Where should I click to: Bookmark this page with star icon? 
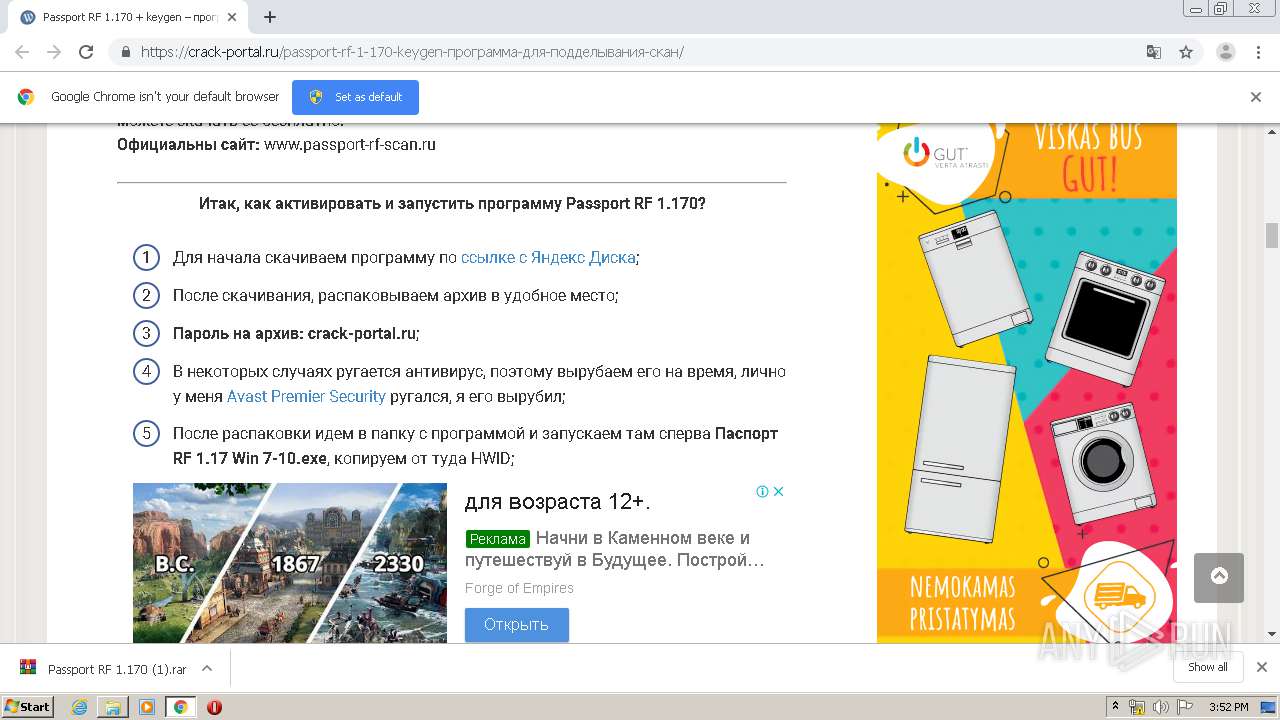pyautogui.click(x=1186, y=52)
